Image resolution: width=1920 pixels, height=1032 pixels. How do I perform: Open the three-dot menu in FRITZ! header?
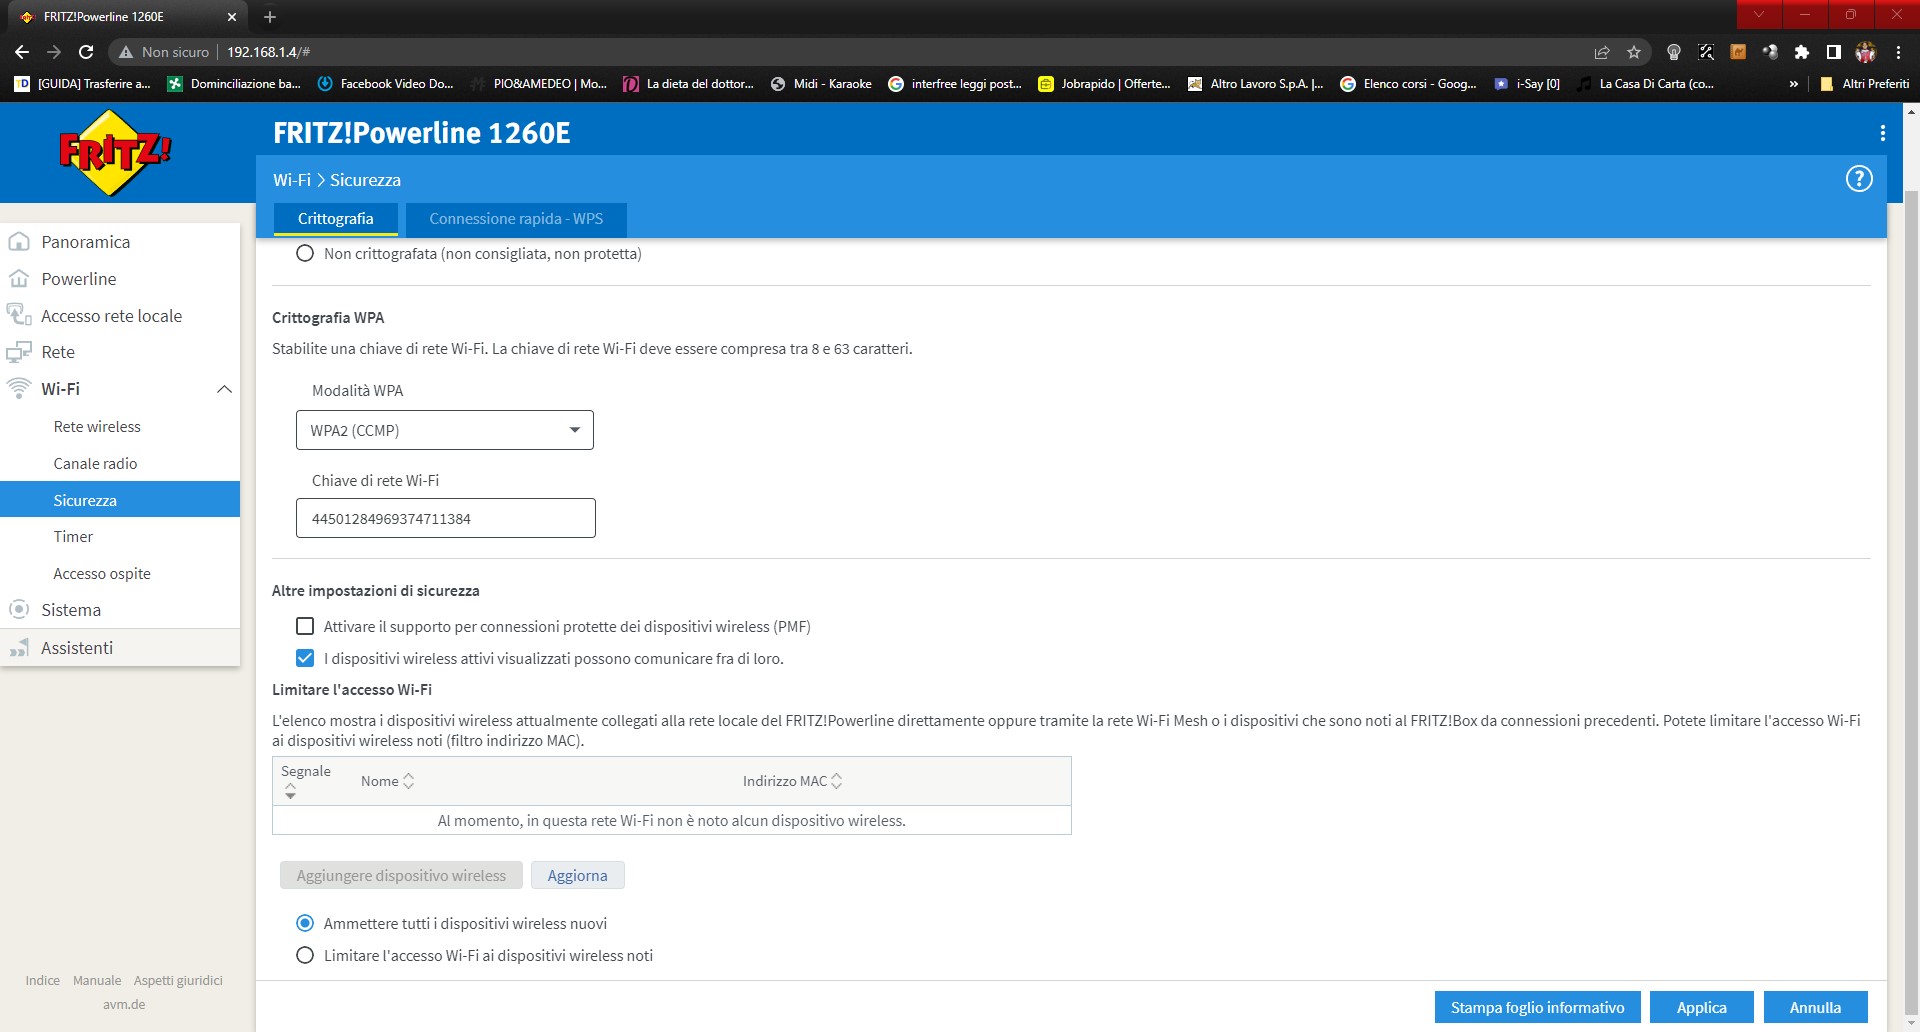(1882, 133)
